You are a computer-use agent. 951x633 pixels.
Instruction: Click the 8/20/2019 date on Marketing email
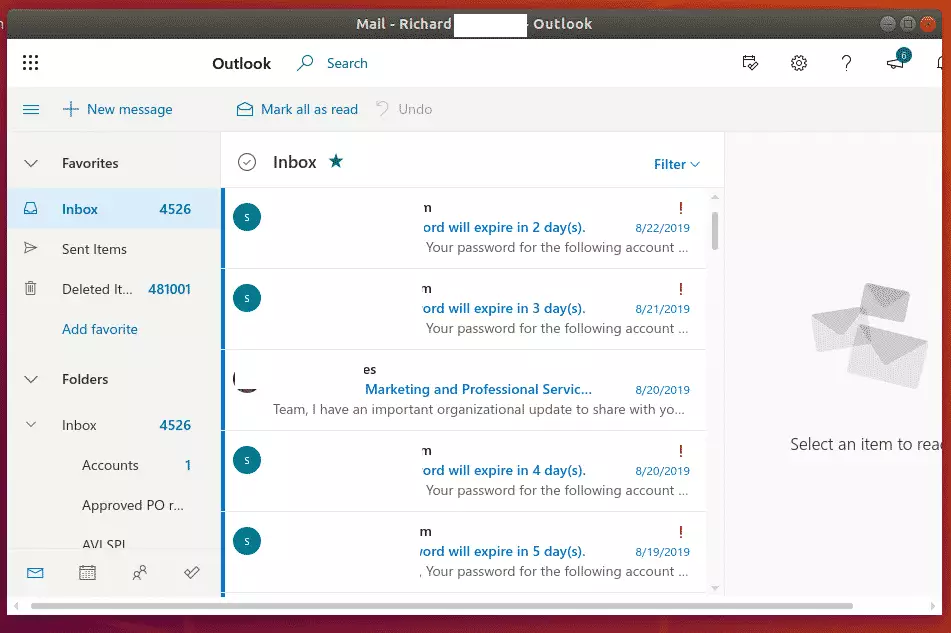click(662, 390)
